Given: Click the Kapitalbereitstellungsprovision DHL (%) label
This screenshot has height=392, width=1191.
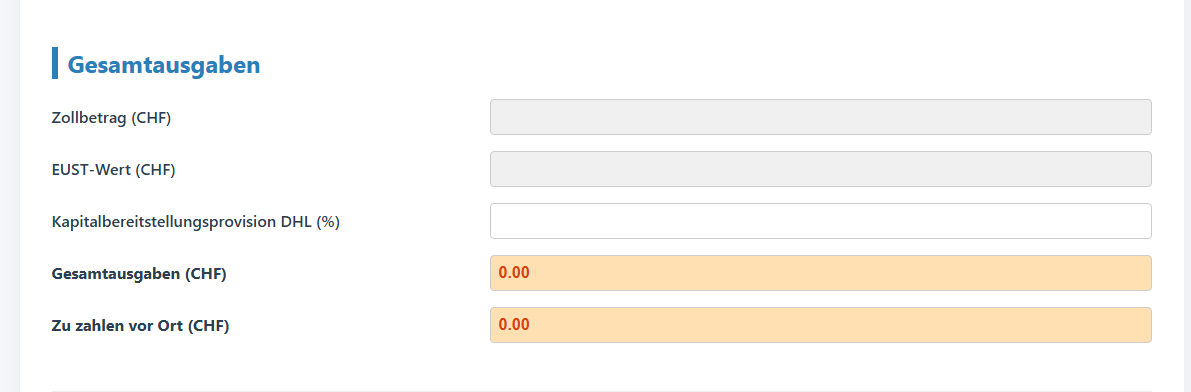Looking at the screenshot, I should click(x=195, y=222).
